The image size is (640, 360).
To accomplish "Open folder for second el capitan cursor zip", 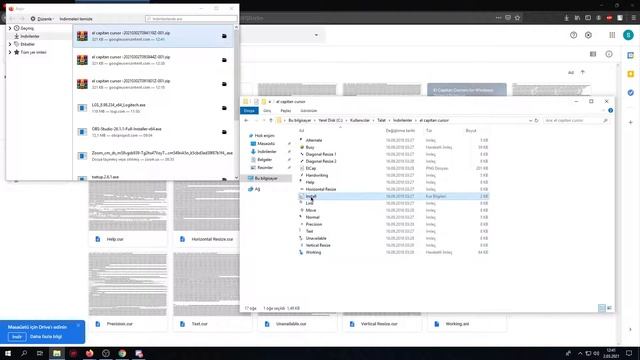I will pyautogui.click(x=224, y=60).
